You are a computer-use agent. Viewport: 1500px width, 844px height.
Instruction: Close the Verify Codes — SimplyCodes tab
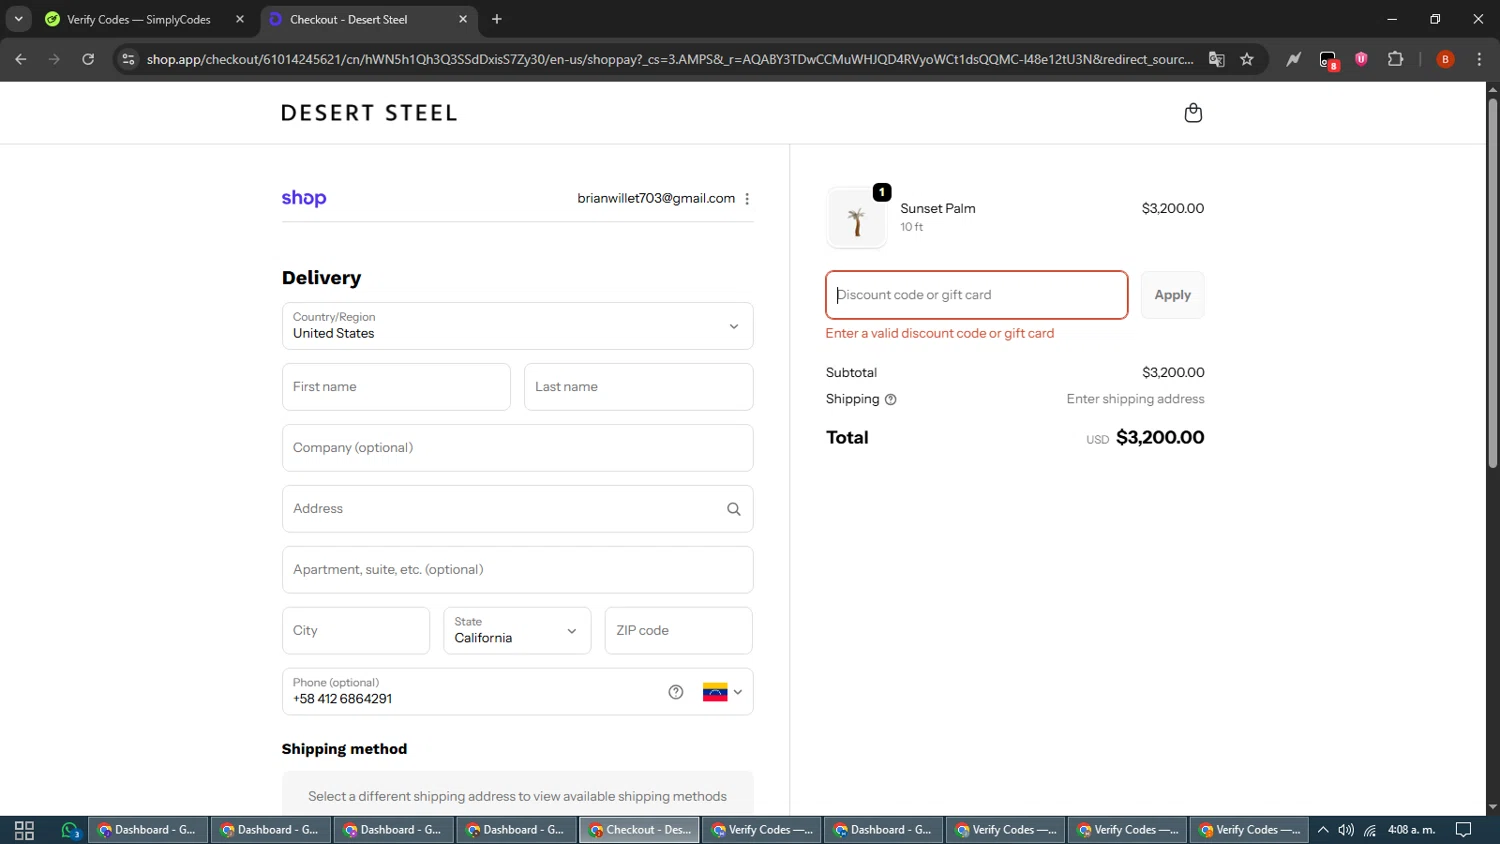240,19
